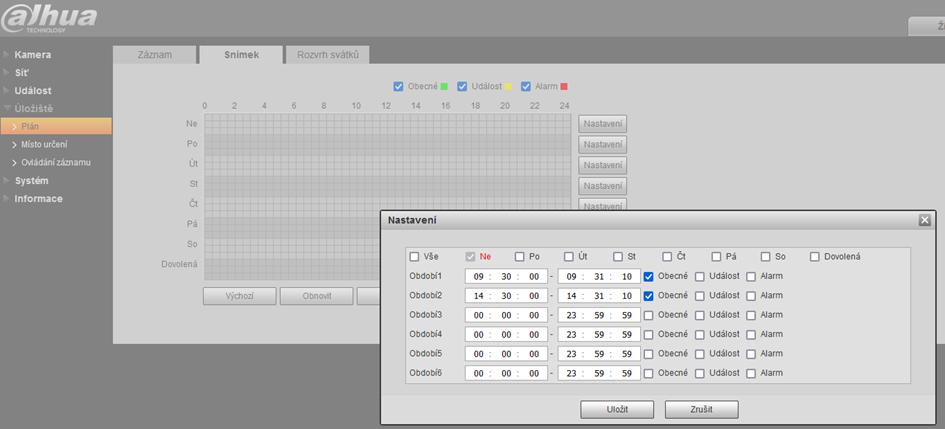This screenshot has height=429, width=945.
Task: Check the Po day checkbox
Action: 520,257
